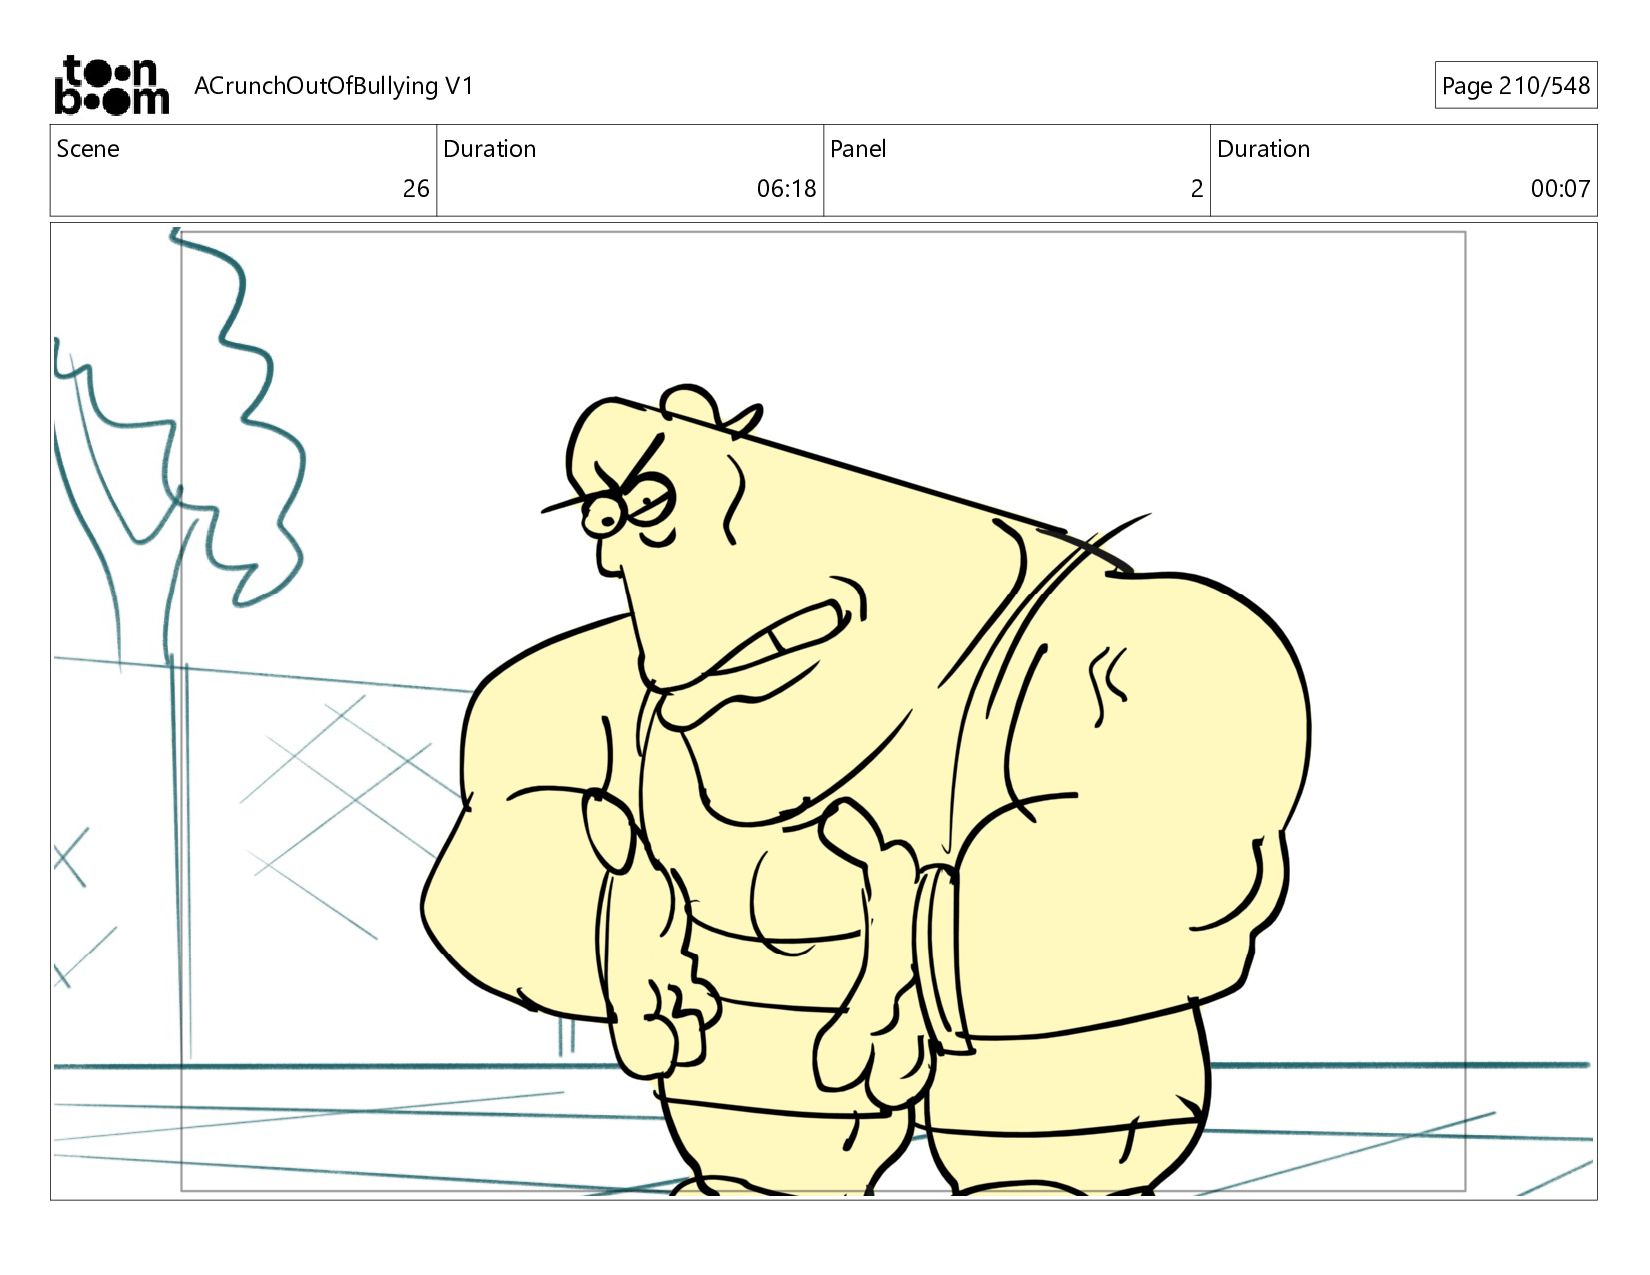Click the 'Scene' header label
Image resolution: width=1650 pixels, height=1275 pixels.
point(88,149)
